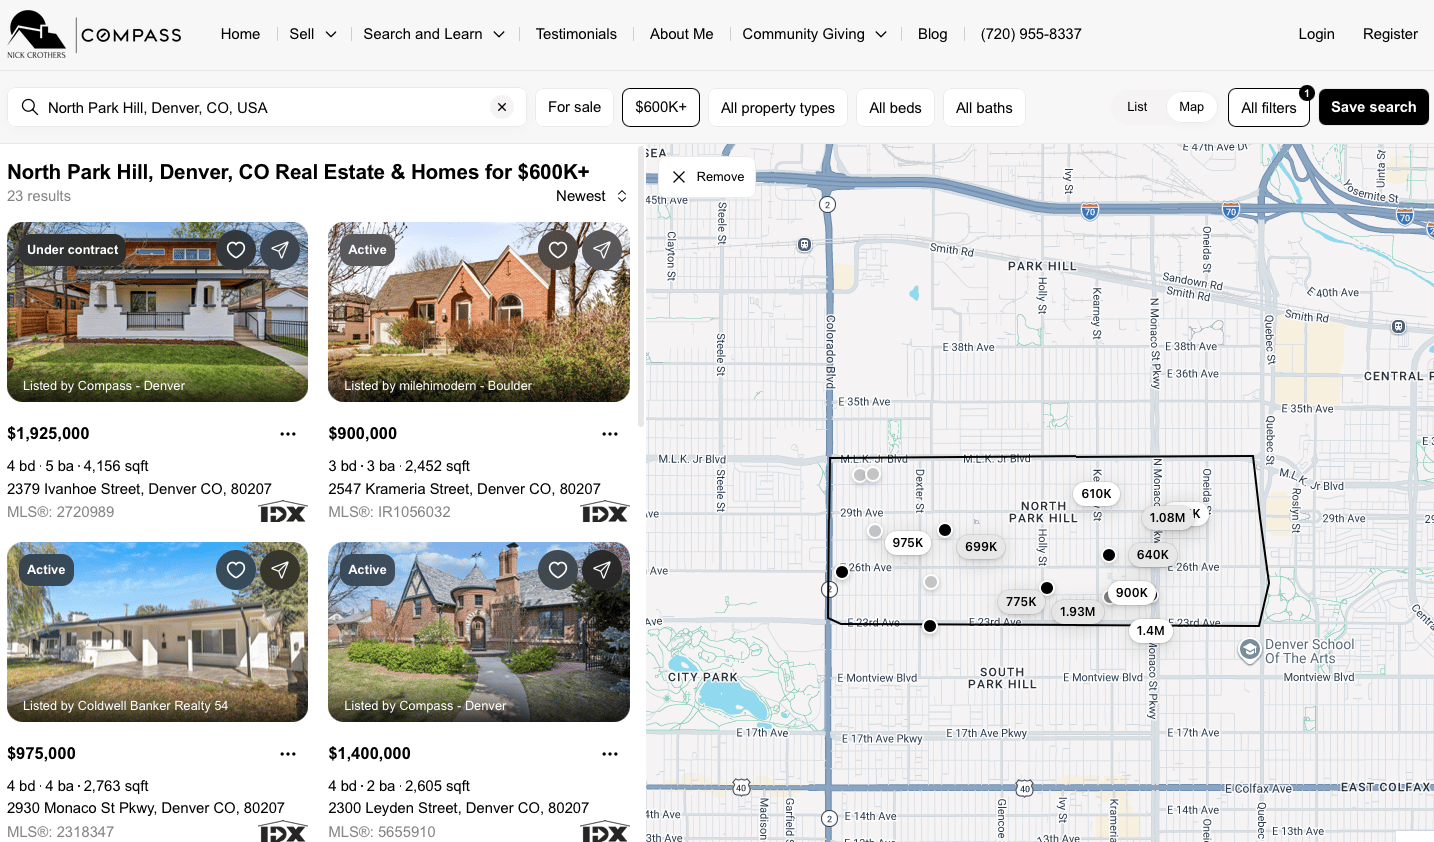Image resolution: width=1434 pixels, height=842 pixels.
Task: Click the North Park Hill search input
Action: pos(265,107)
